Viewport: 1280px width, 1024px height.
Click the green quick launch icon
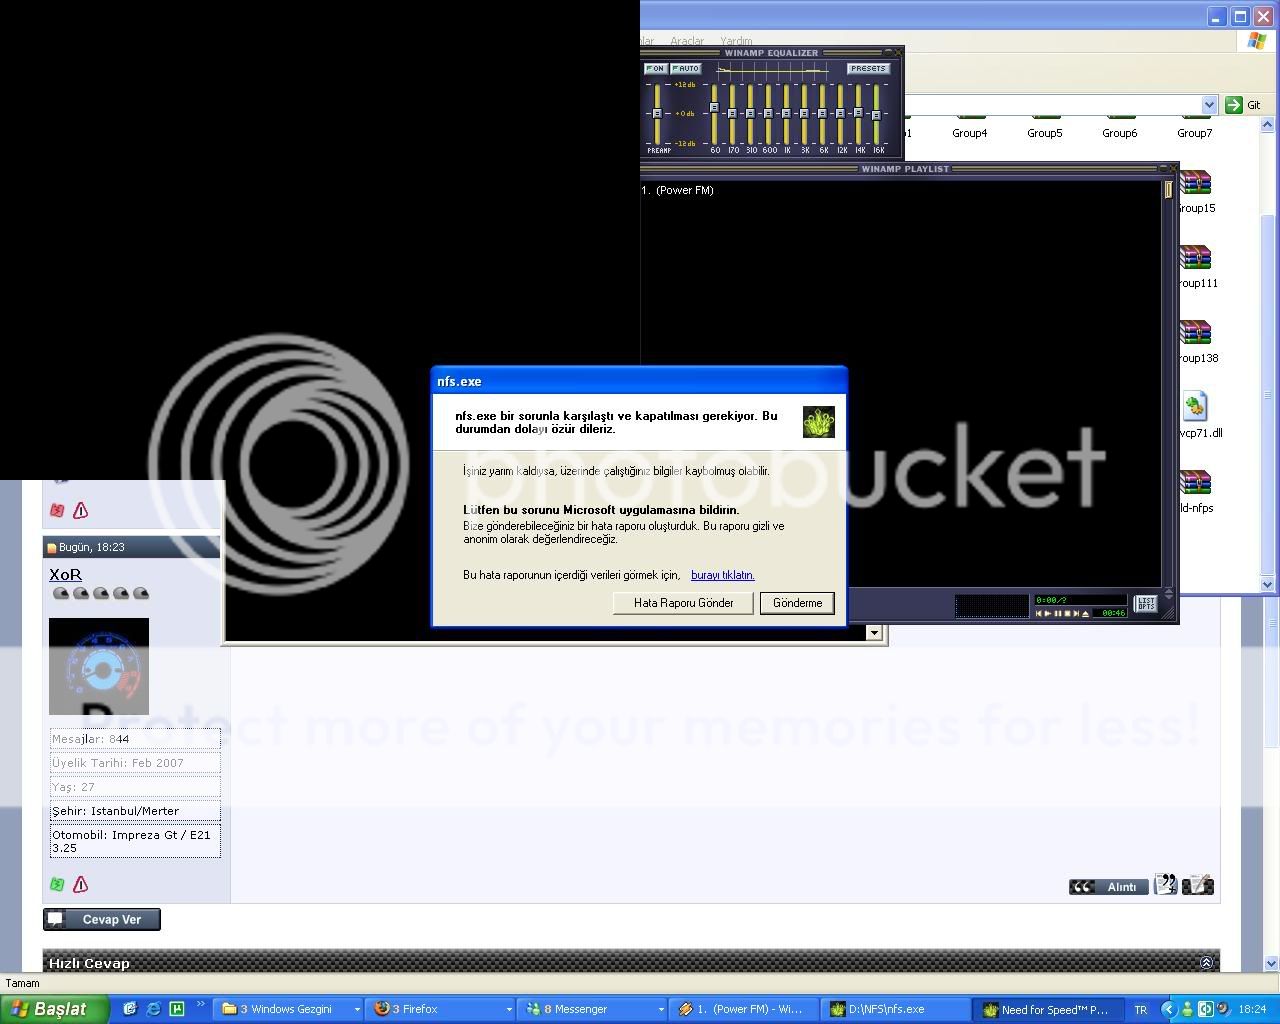tap(177, 1009)
